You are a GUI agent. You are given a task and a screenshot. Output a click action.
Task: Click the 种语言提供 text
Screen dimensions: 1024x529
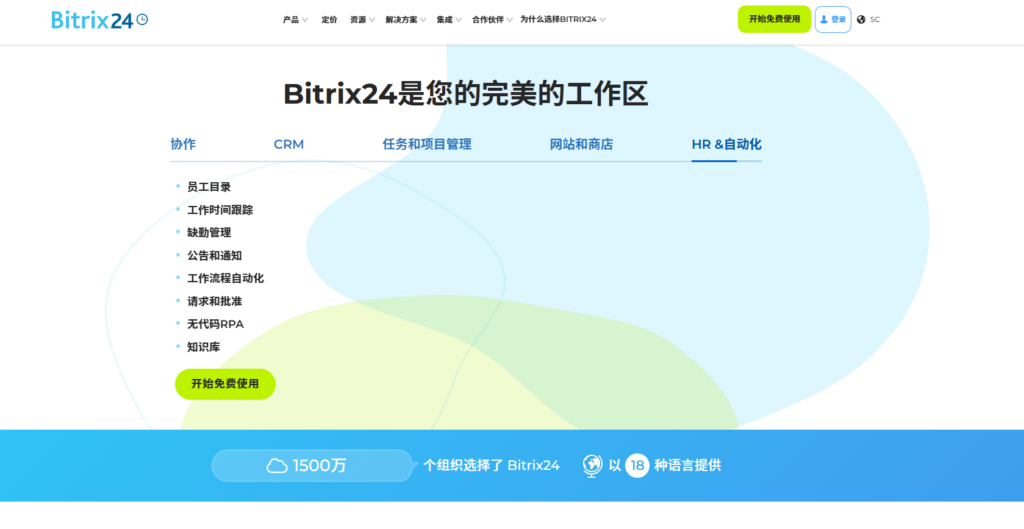(x=688, y=466)
